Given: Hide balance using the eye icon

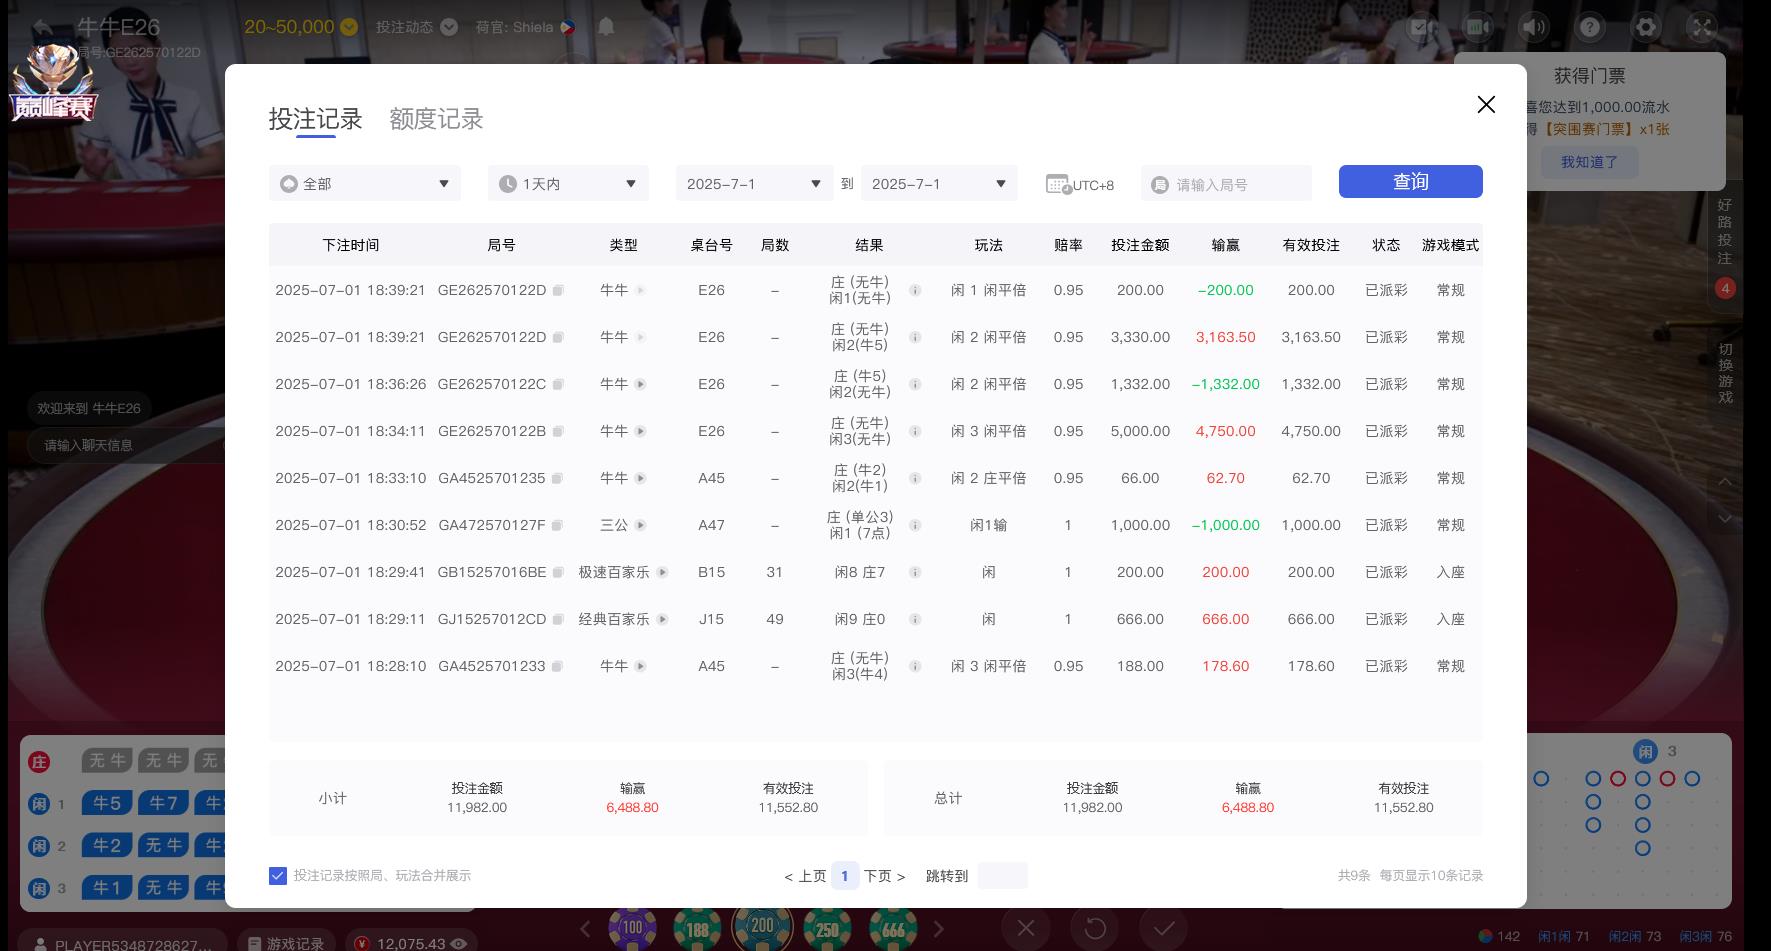Looking at the screenshot, I should click(460, 943).
